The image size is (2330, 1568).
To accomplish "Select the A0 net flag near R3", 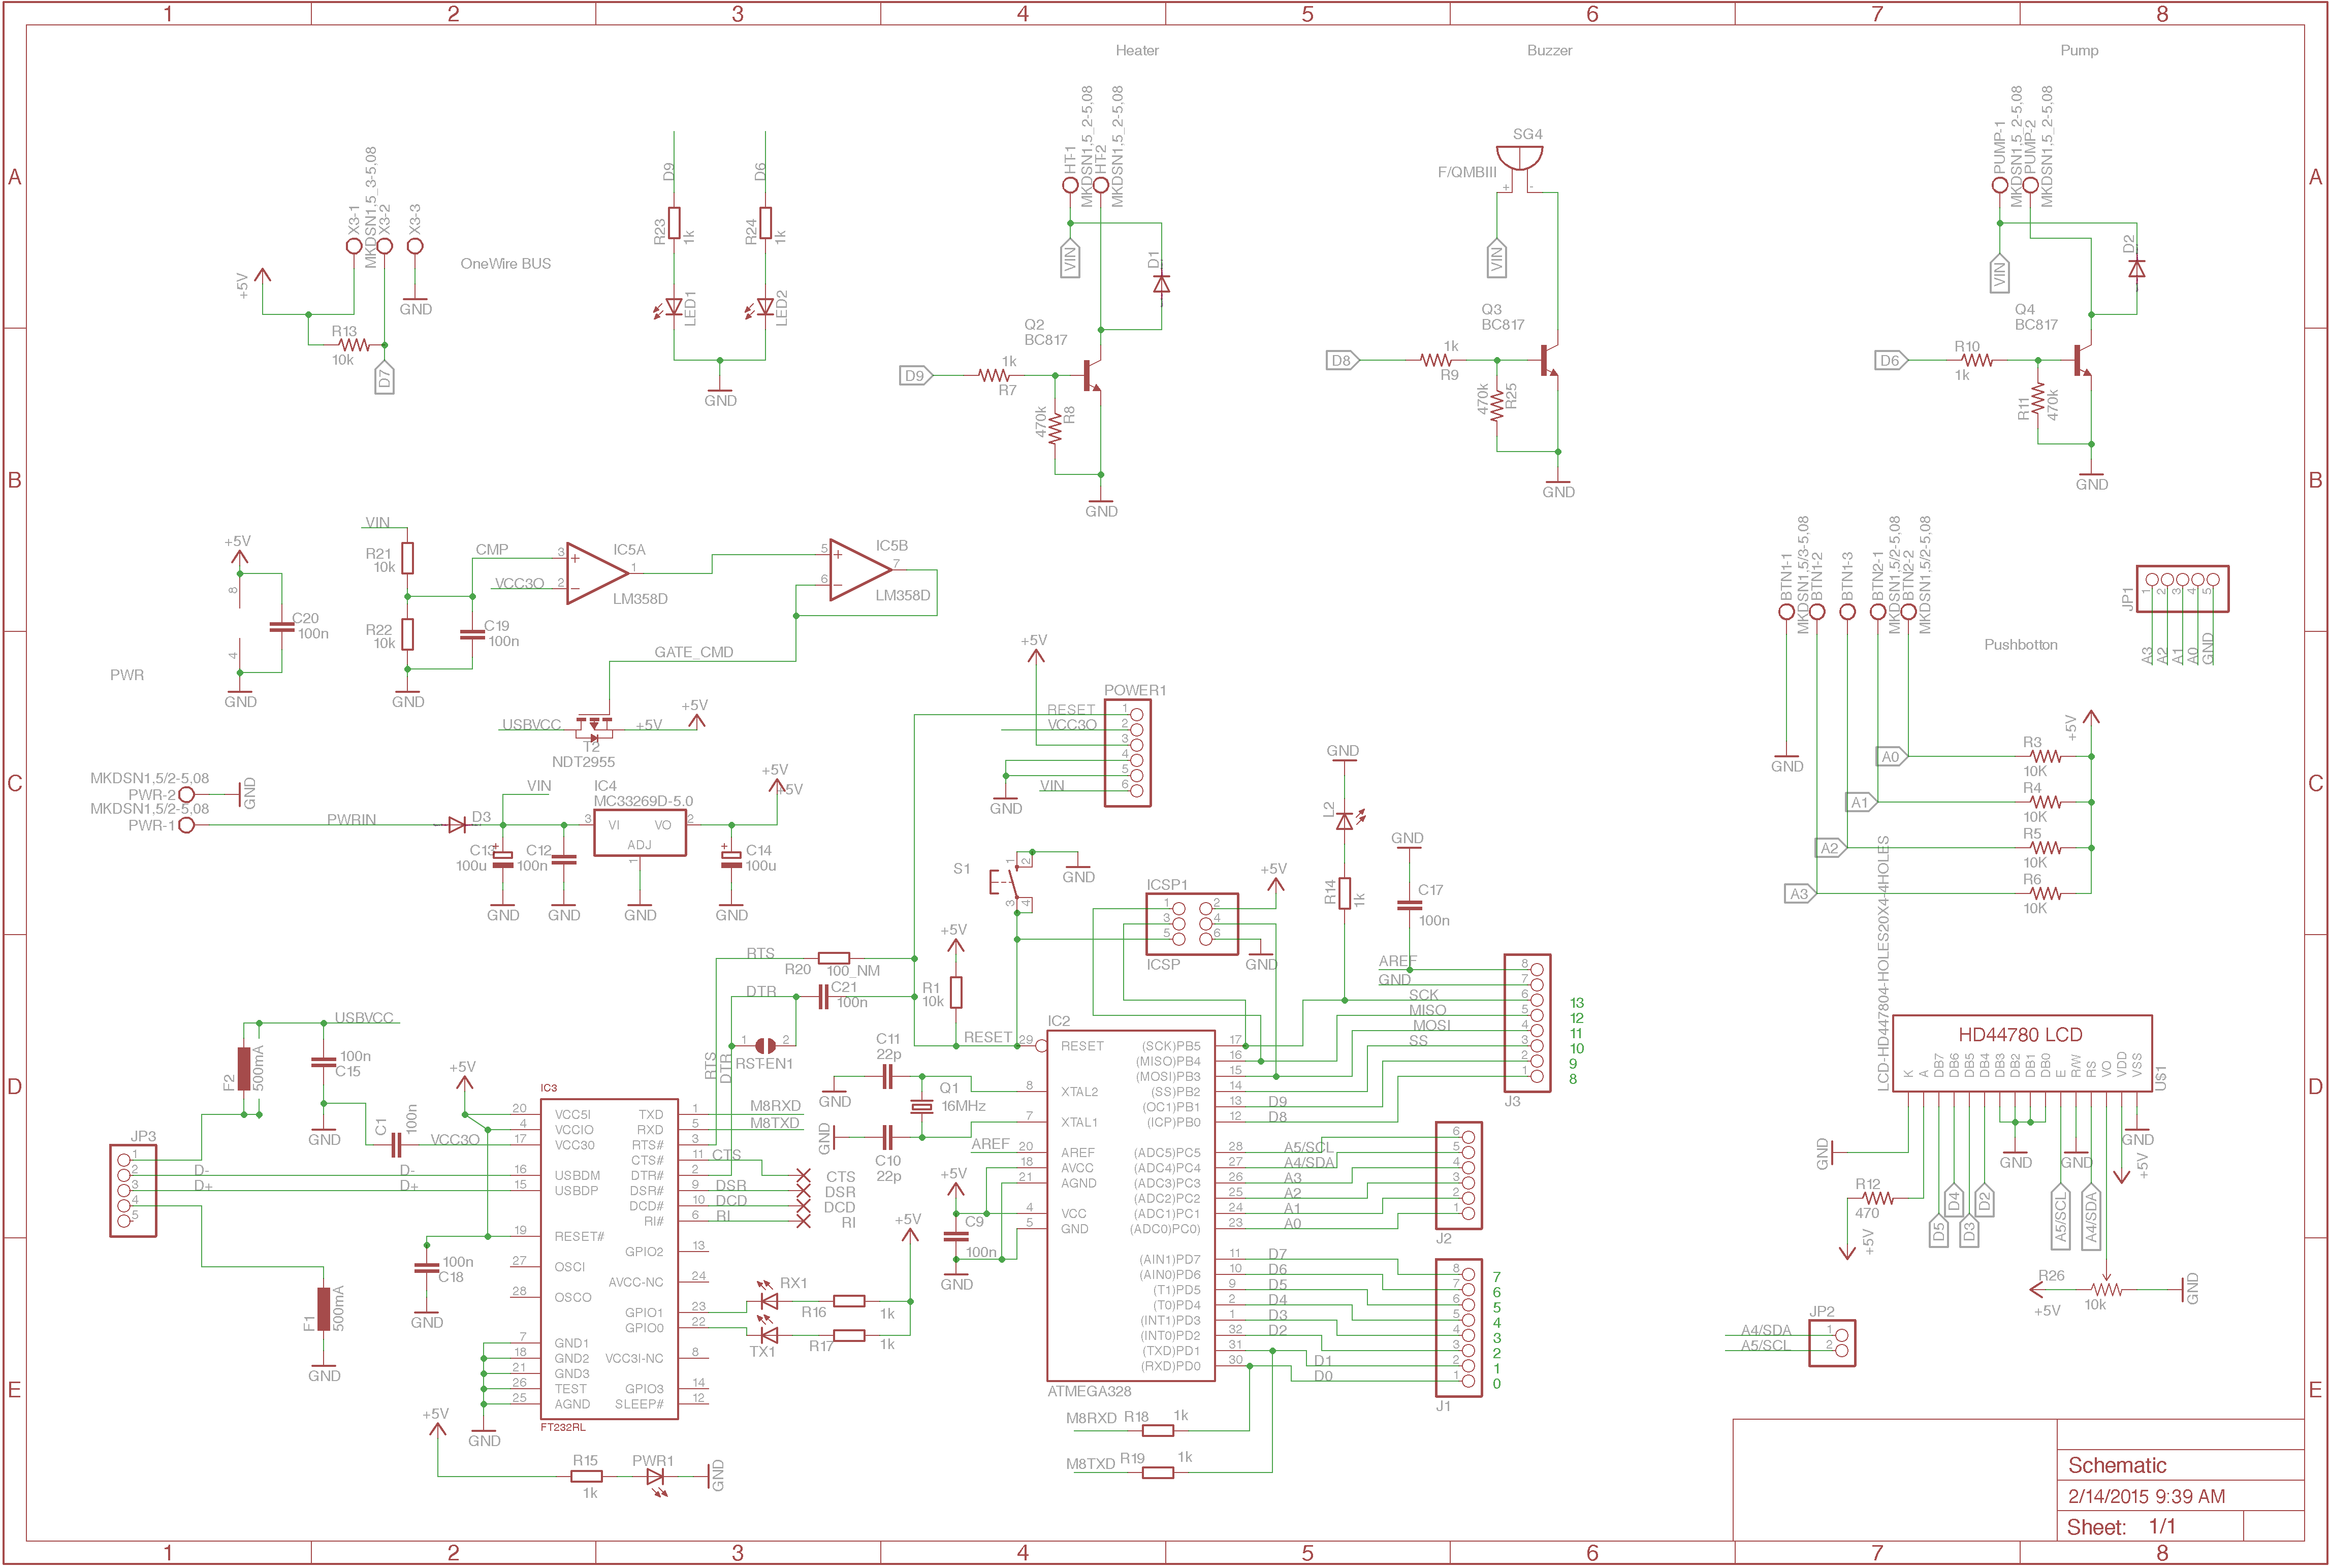I will [1892, 757].
